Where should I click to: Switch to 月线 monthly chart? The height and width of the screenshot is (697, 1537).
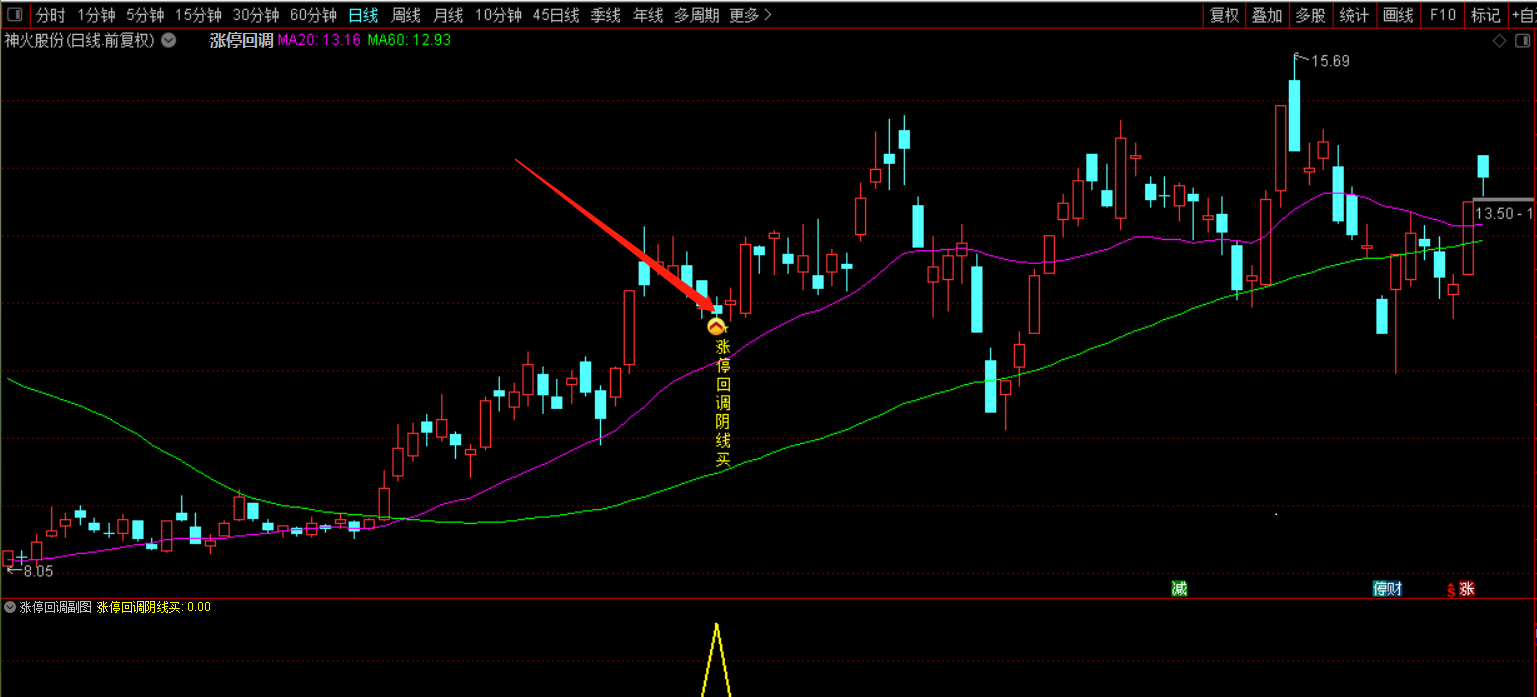click(448, 15)
